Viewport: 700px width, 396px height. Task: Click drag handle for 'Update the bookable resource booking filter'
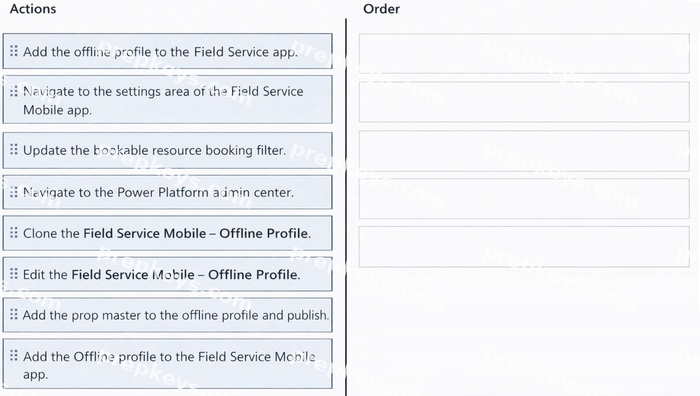pos(14,149)
